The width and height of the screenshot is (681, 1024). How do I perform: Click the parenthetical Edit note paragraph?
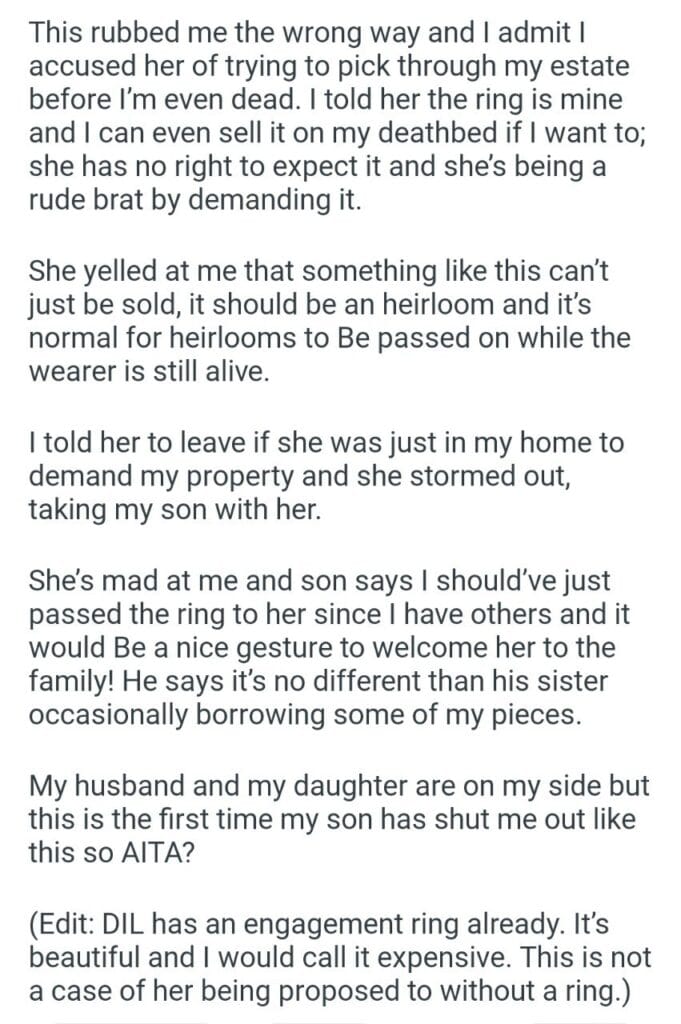340,956
